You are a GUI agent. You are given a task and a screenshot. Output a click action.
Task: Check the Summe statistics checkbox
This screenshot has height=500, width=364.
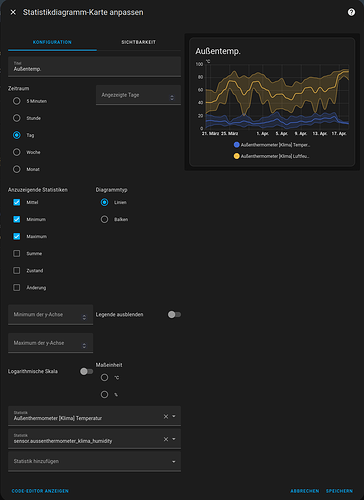point(17,253)
